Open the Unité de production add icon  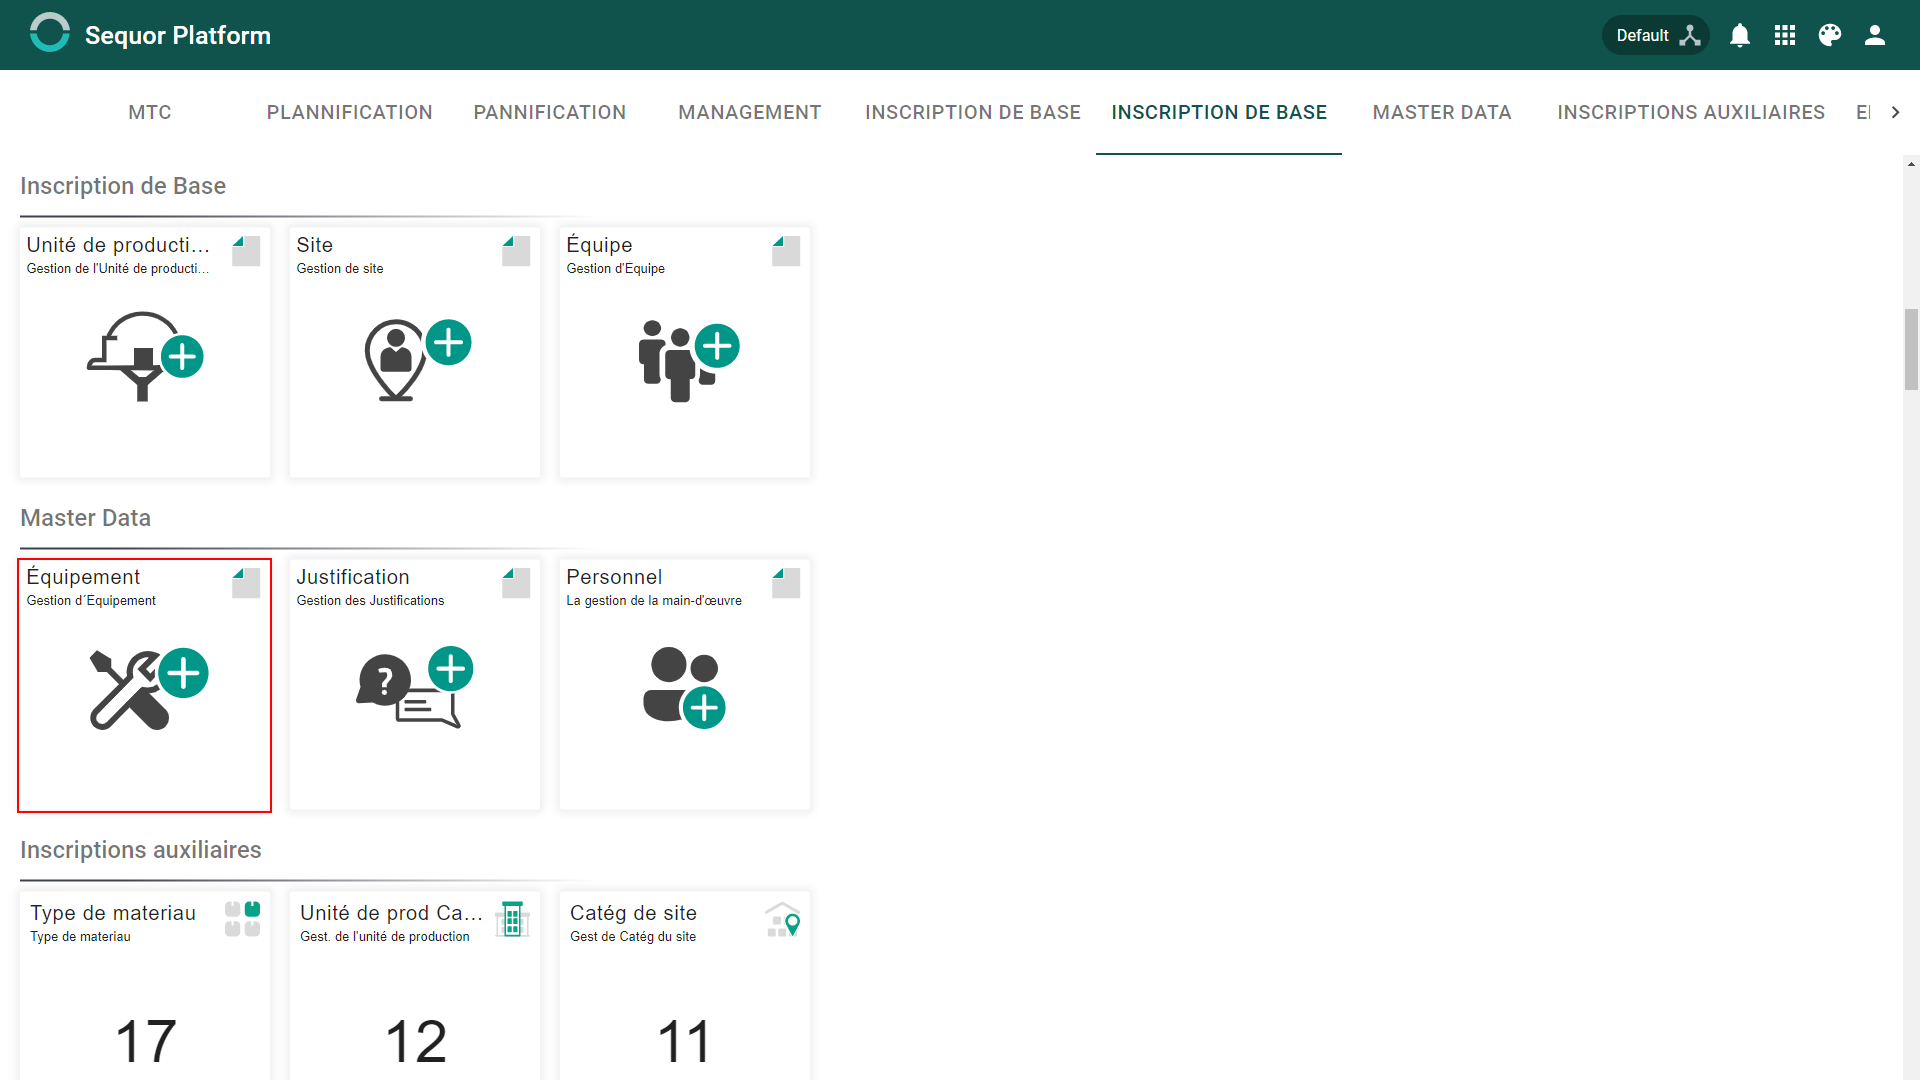pos(145,356)
